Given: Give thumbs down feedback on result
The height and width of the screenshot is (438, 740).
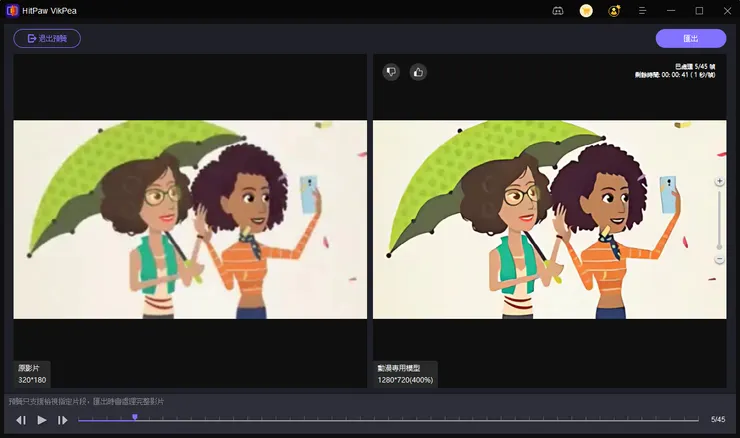Looking at the screenshot, I should (x=391, y=72).
